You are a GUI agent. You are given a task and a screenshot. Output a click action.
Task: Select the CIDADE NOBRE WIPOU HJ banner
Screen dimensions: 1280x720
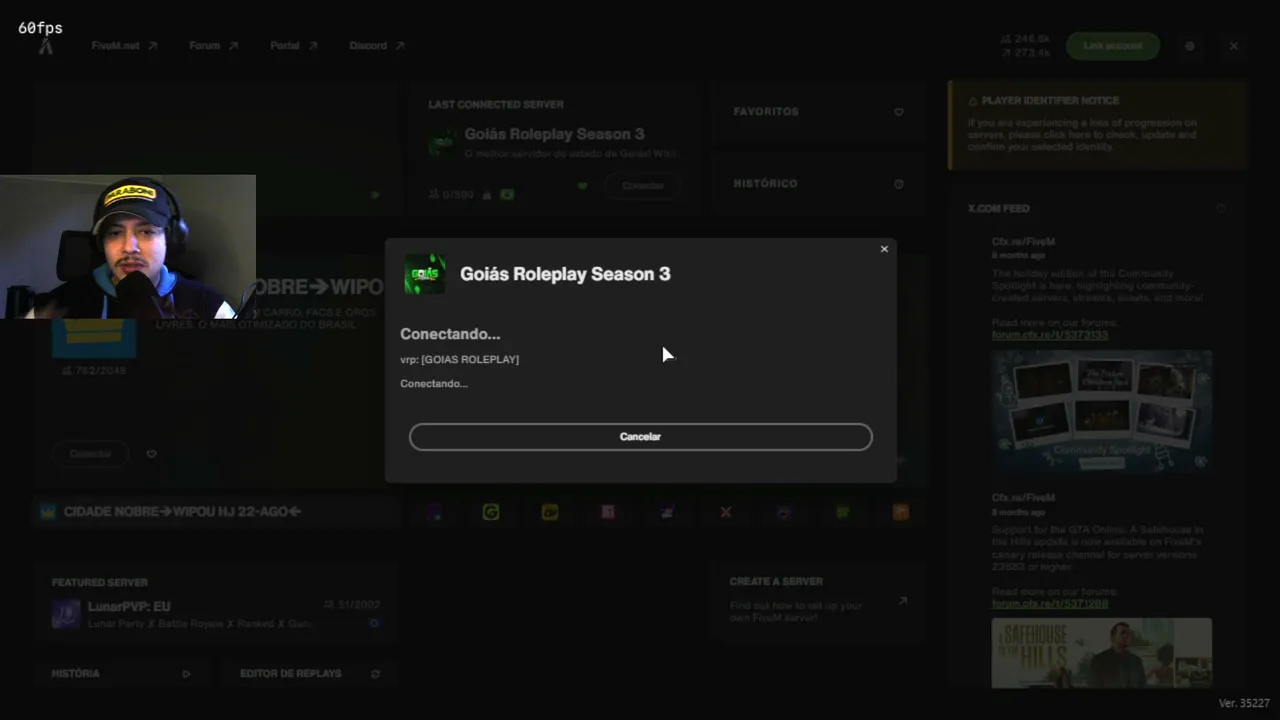215,512
